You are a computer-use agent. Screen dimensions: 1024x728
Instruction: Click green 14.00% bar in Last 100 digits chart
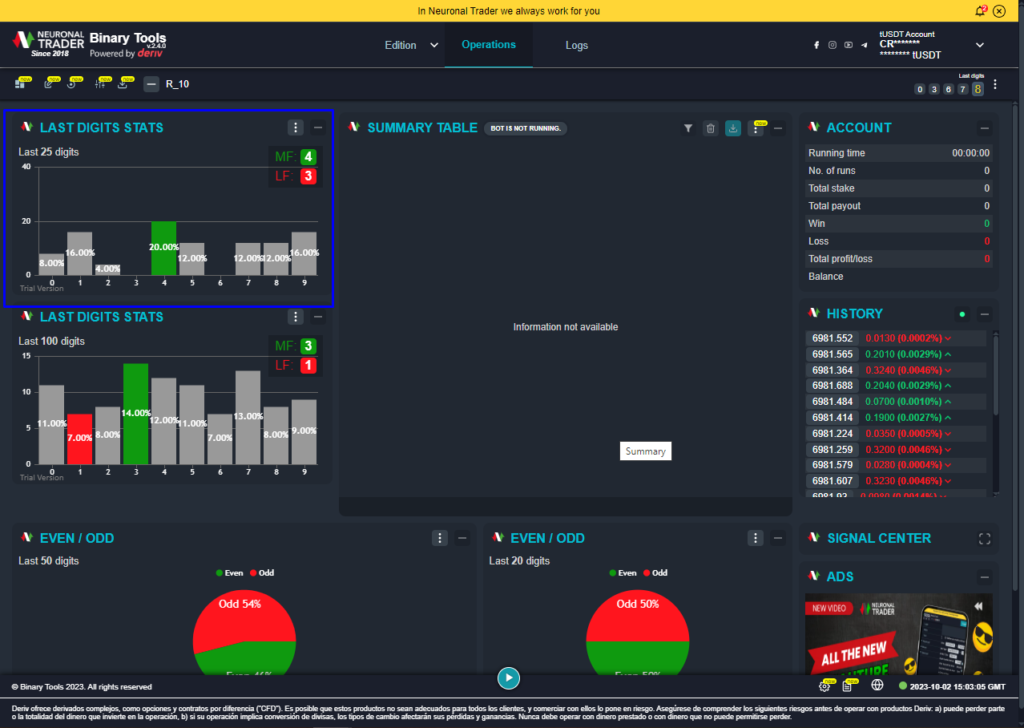coord(136,414)
